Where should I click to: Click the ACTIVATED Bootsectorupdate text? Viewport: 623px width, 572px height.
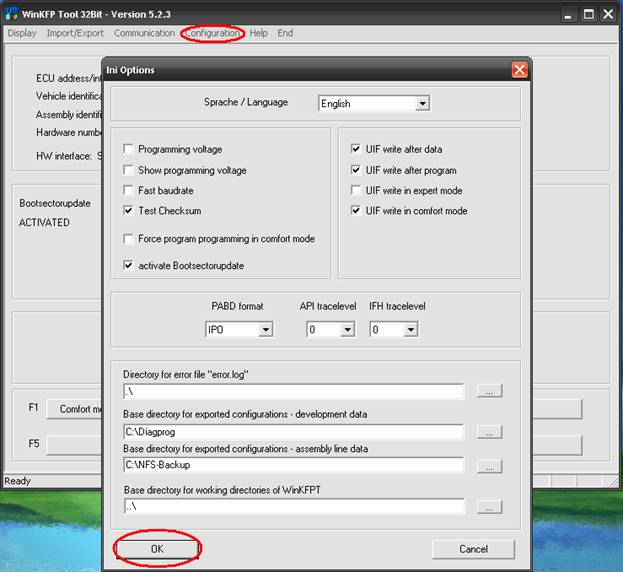pos(44,222)
